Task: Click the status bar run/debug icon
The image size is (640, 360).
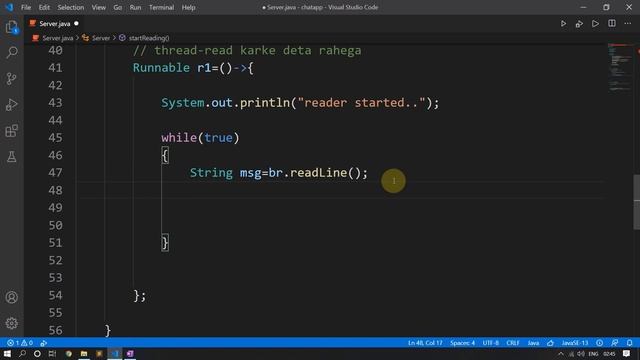Action: point(44,343)
